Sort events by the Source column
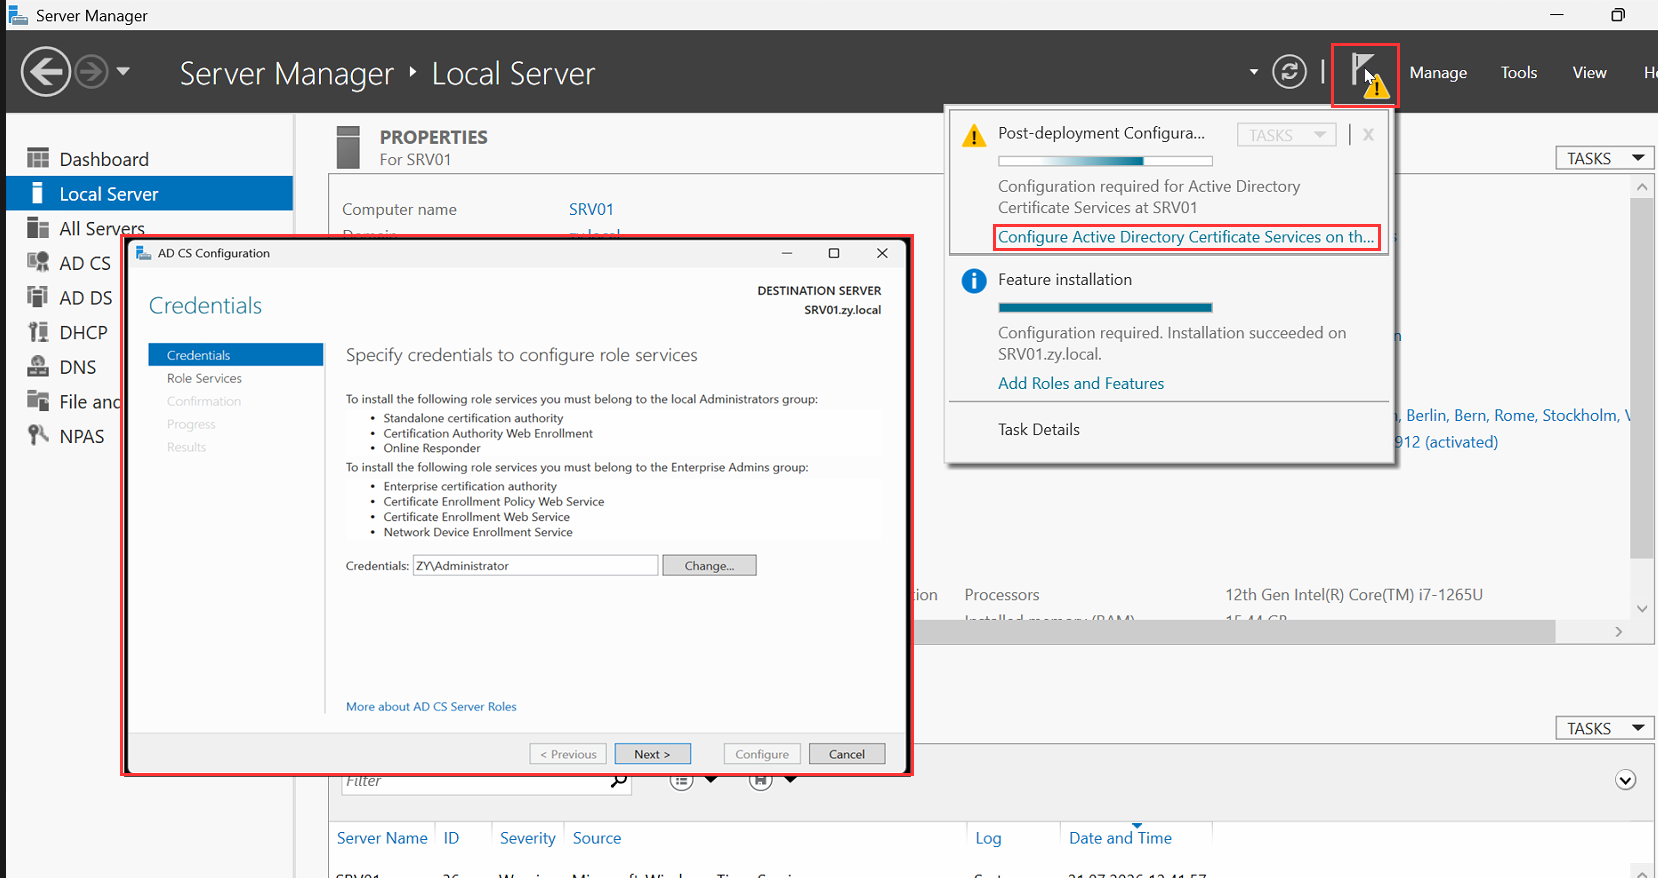This screenshot has height=878, width=1658. (597, 838)
